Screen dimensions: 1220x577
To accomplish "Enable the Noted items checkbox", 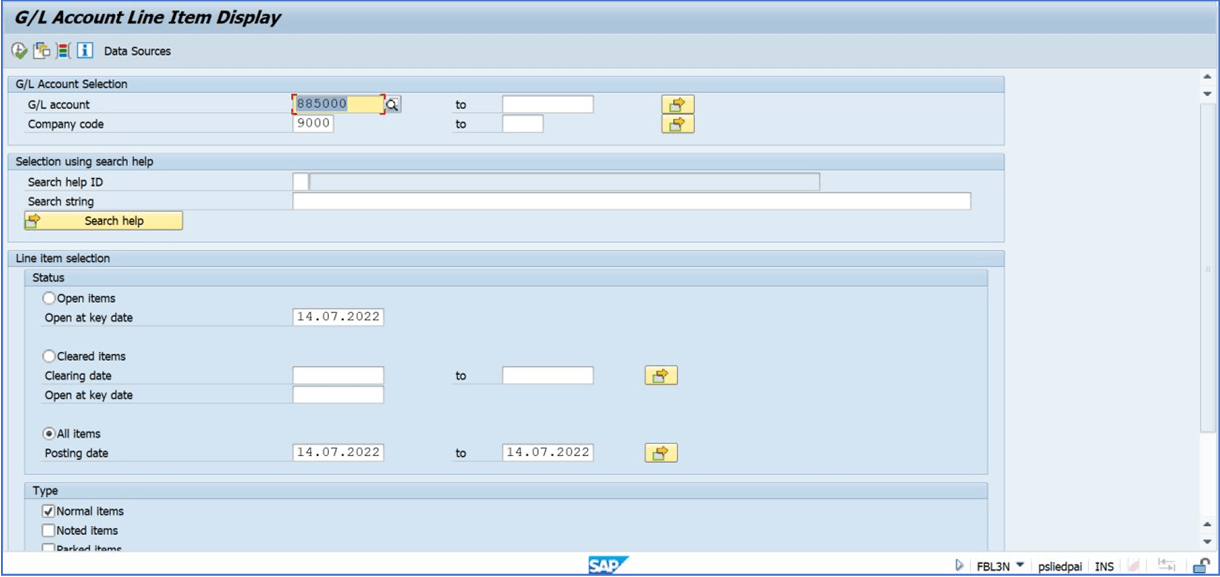I will [x=49, y=531].
